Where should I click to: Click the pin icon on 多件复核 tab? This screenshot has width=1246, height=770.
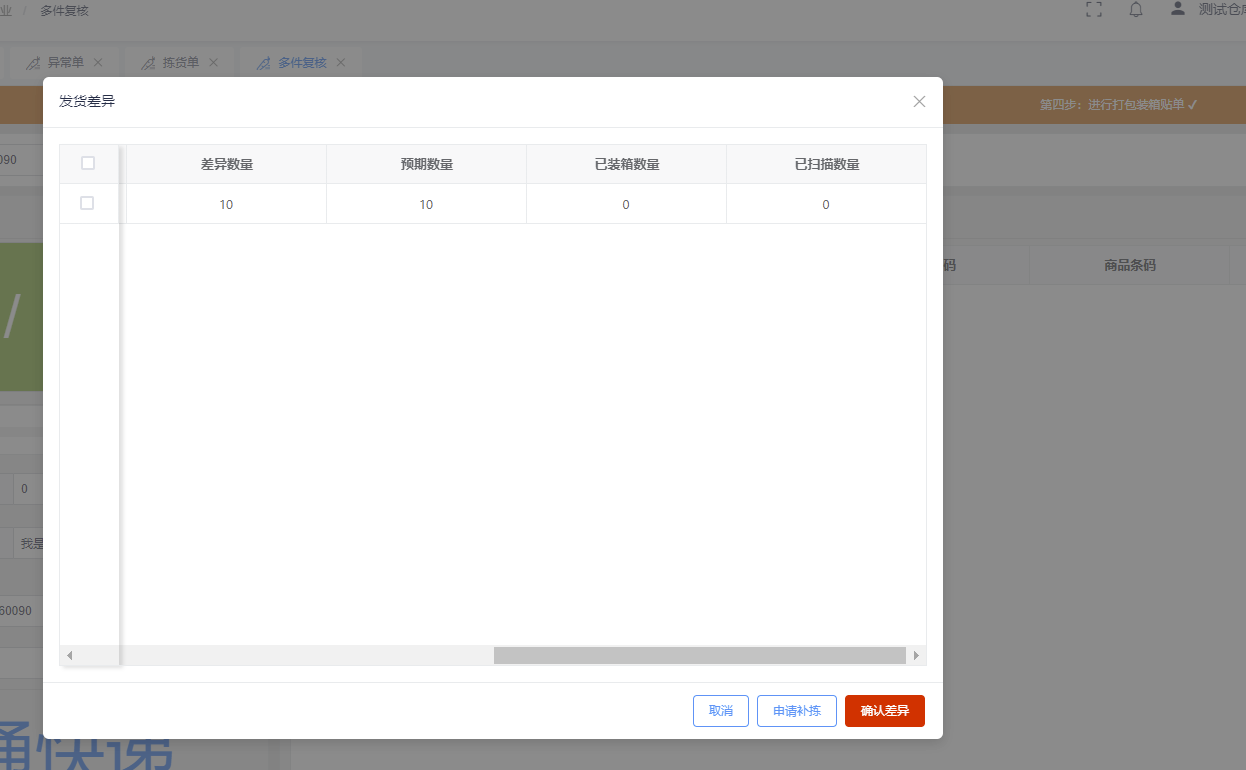pyautogui.click(x=264, y=63)
